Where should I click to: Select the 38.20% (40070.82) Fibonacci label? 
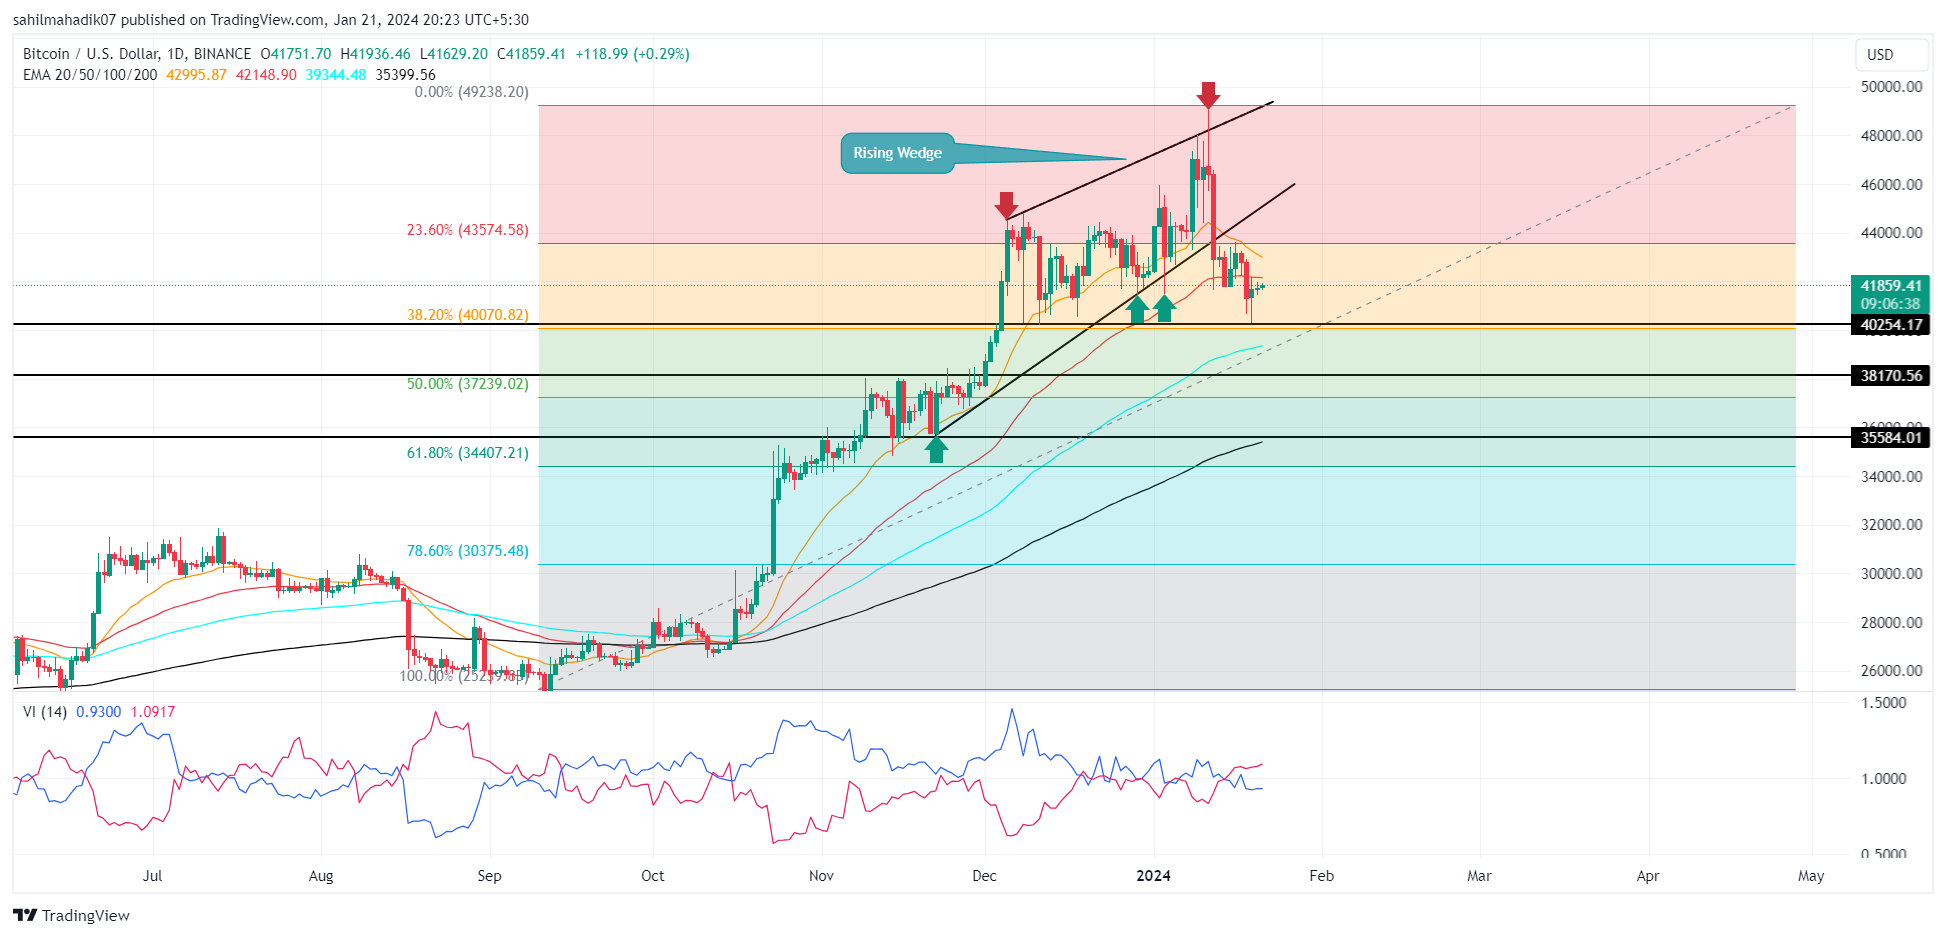(x=467, y=315)
